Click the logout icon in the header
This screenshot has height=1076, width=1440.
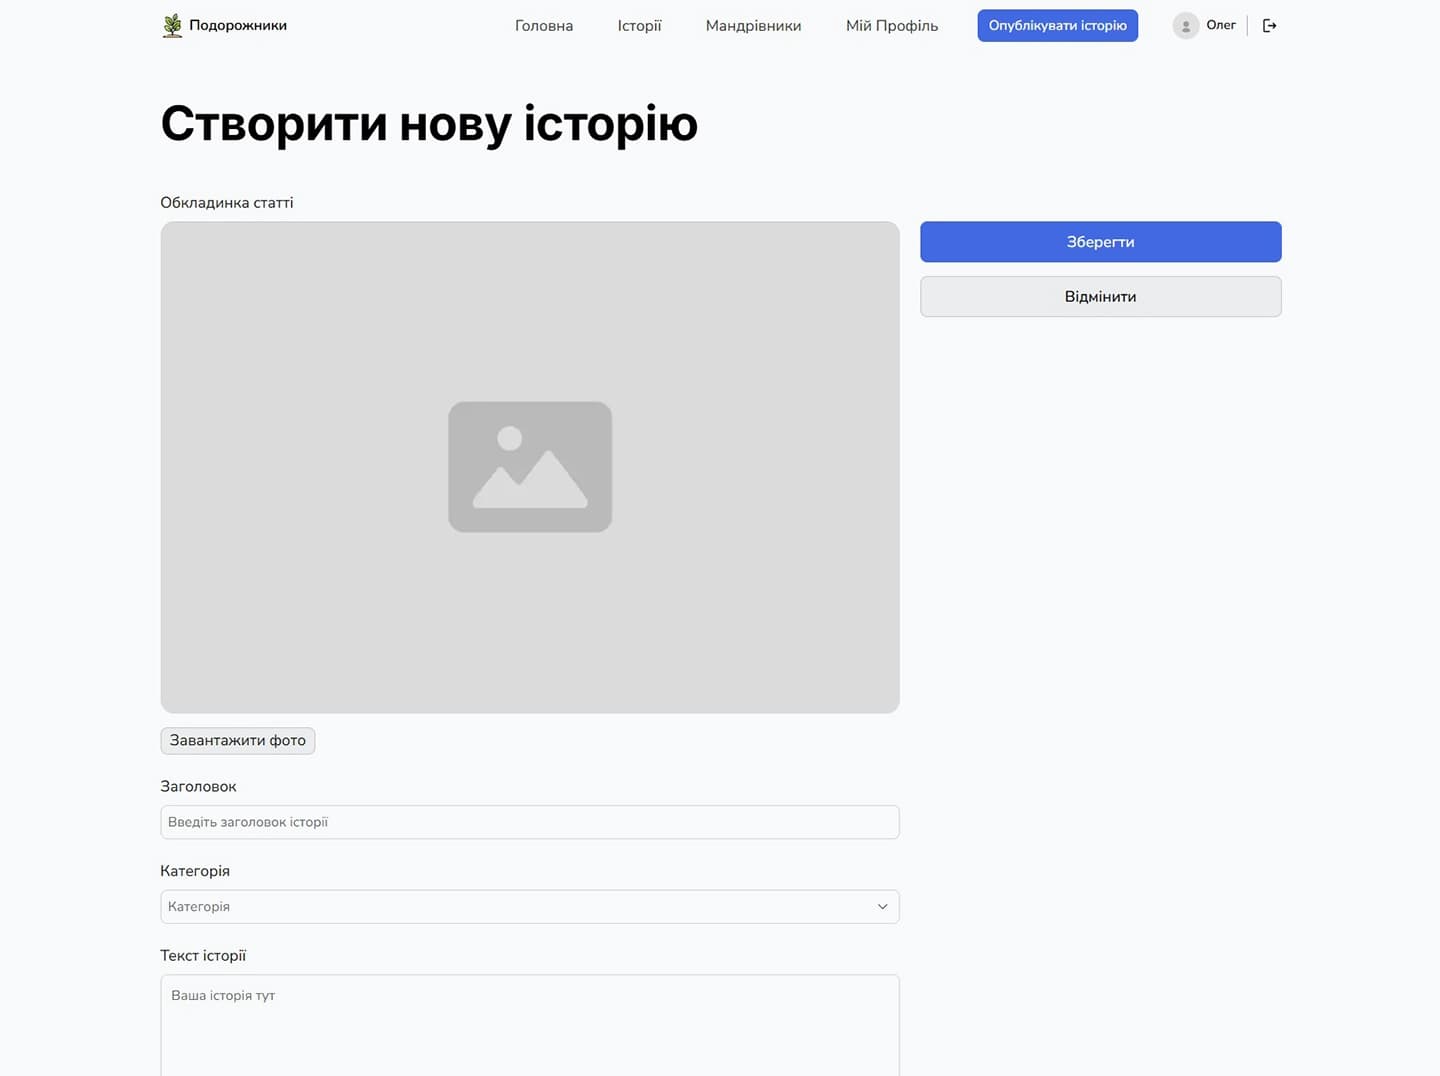(x=1269, y=25)
